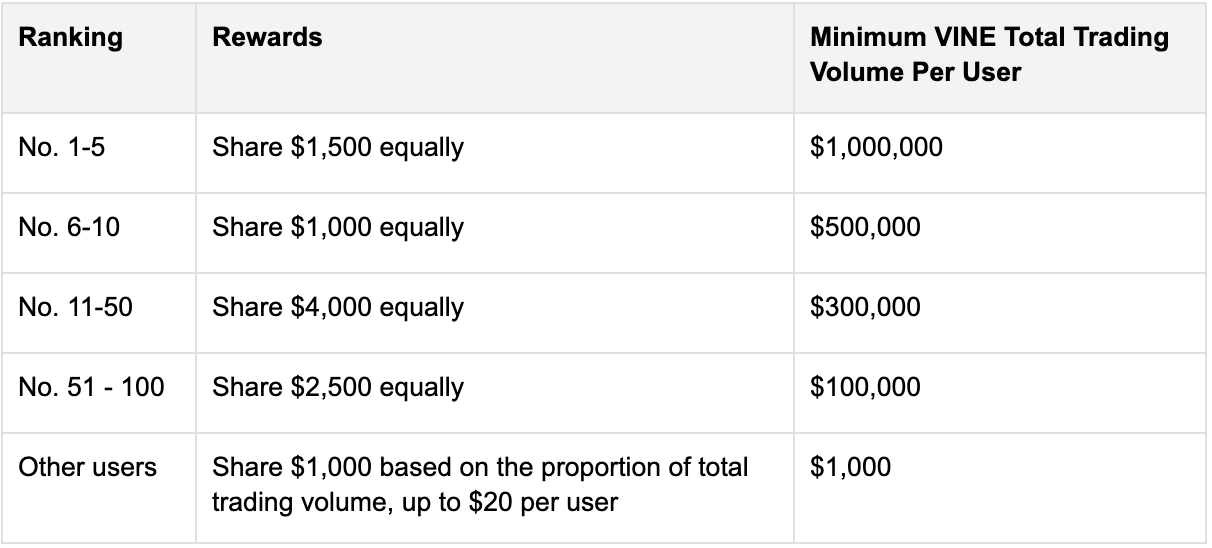Select the Other users ranking cell
The image size is (1212, 548).
tap(87, 467)
